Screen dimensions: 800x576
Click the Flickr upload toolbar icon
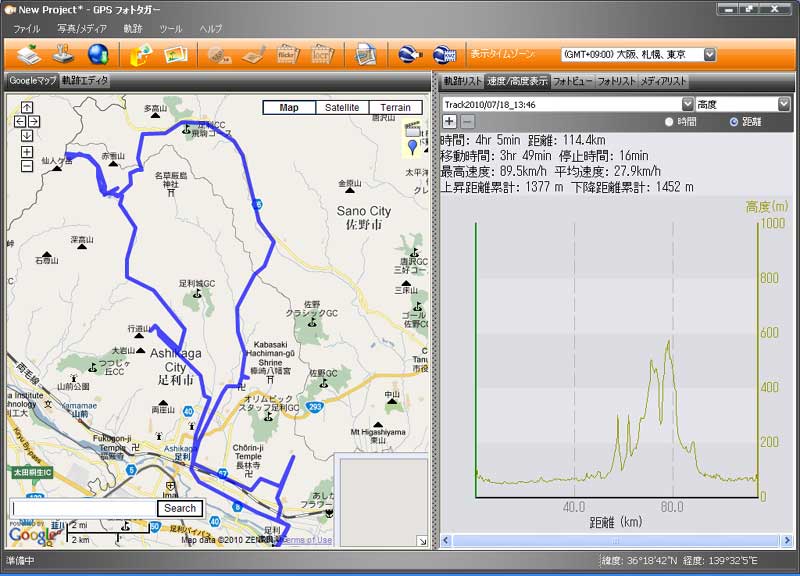pos(288,54)
